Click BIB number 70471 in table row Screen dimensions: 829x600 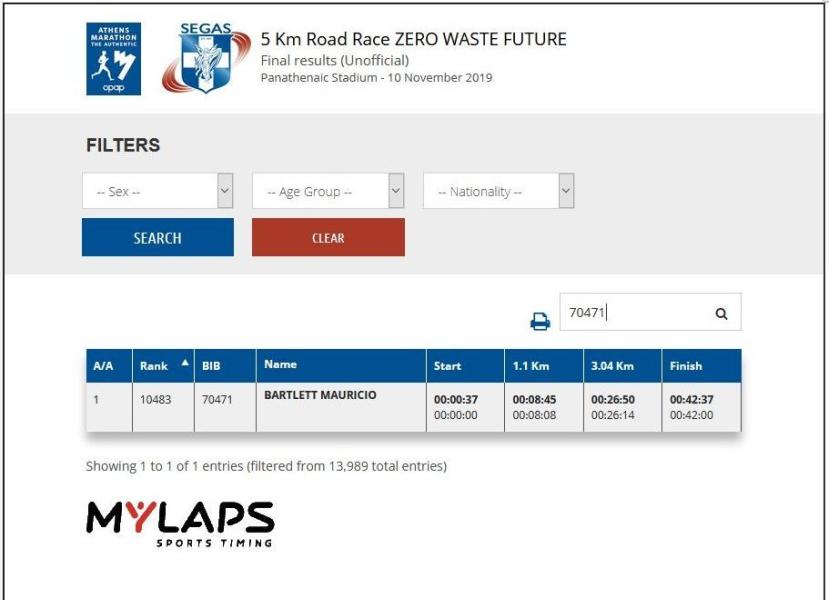pos(217,400)
